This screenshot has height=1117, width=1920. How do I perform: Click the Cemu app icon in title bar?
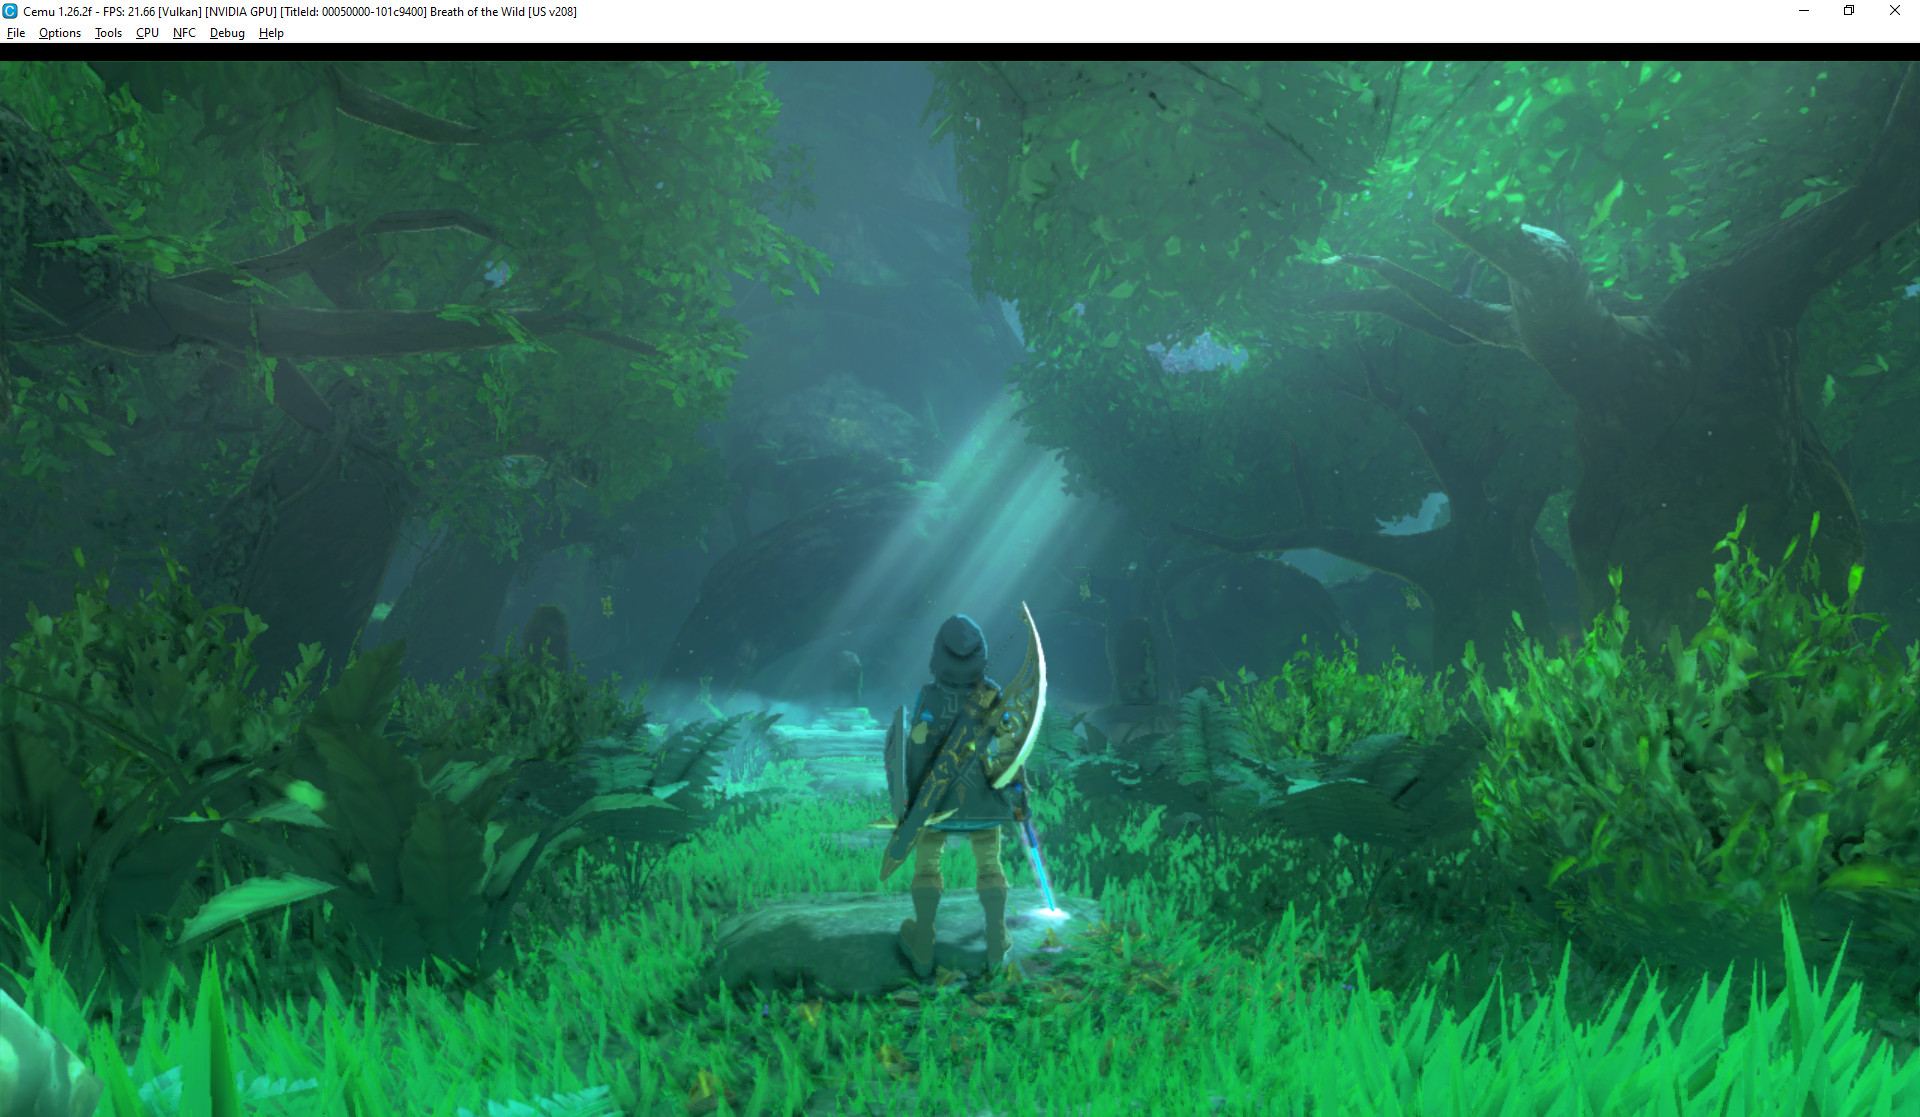pos(10,11)
